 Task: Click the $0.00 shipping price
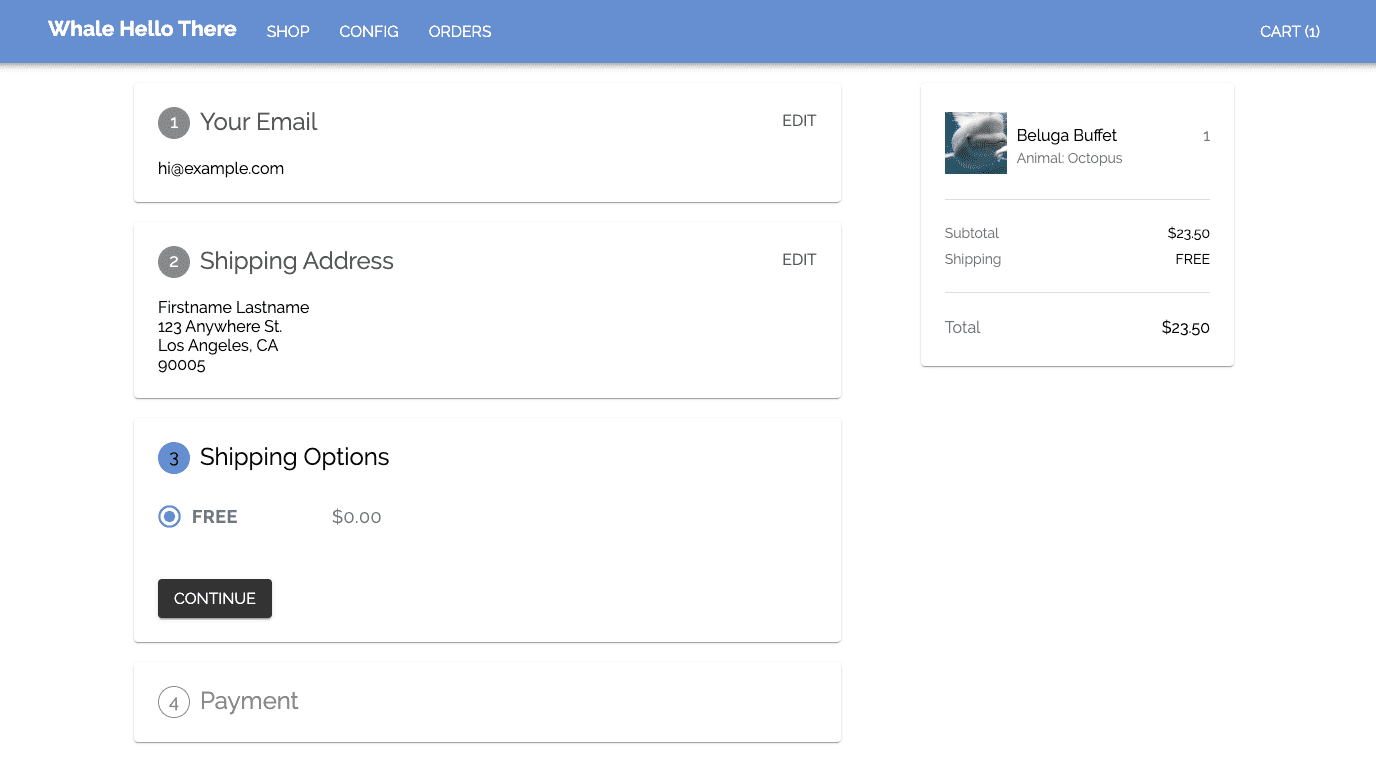(357, 517)
